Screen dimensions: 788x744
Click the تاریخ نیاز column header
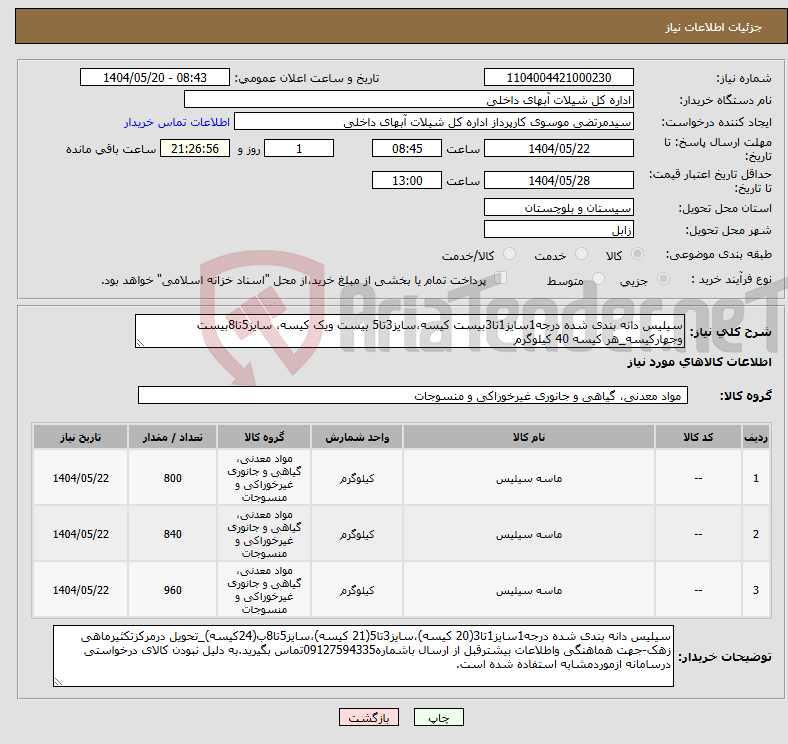(80, 437)
